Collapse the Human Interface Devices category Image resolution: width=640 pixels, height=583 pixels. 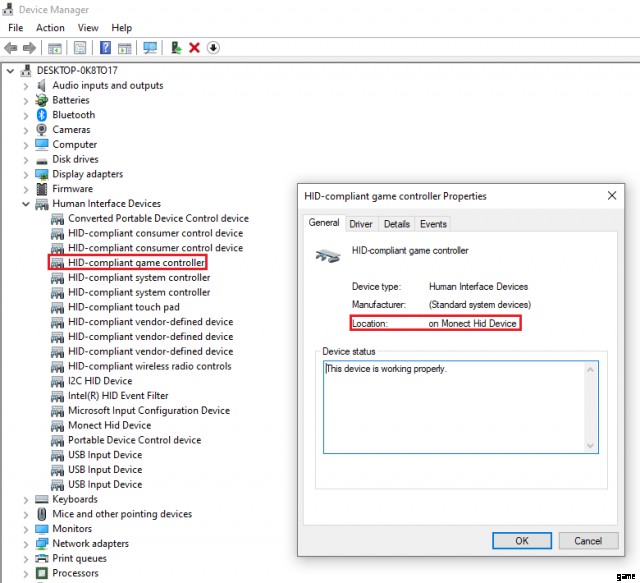26,204
